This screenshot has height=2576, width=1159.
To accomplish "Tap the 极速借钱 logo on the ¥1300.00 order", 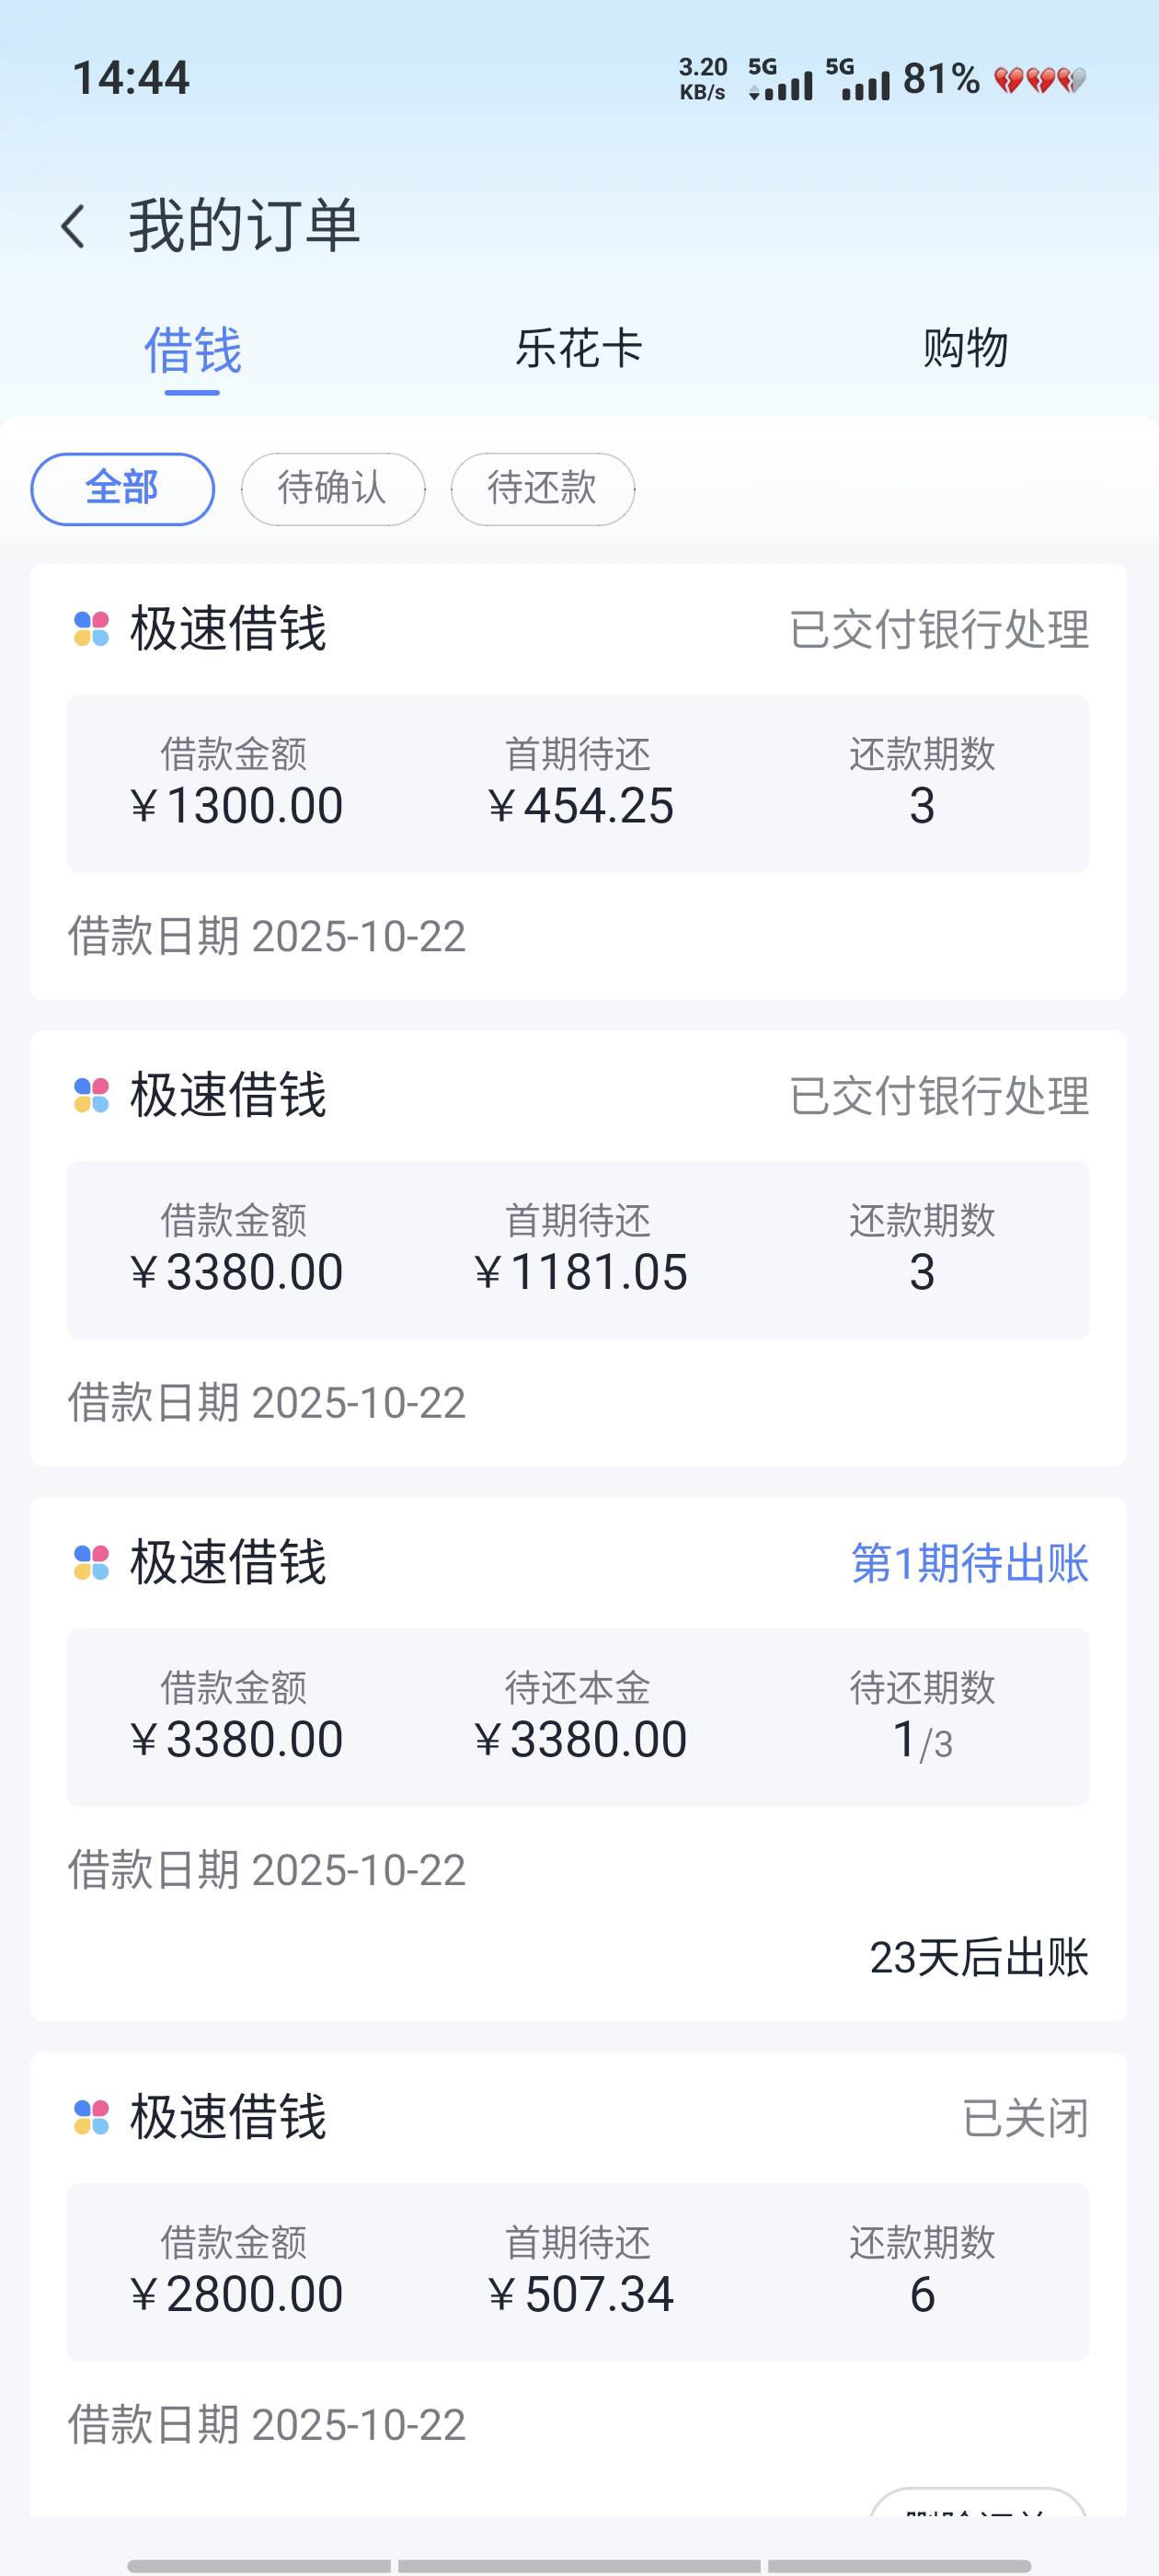I will click(91, 629).
